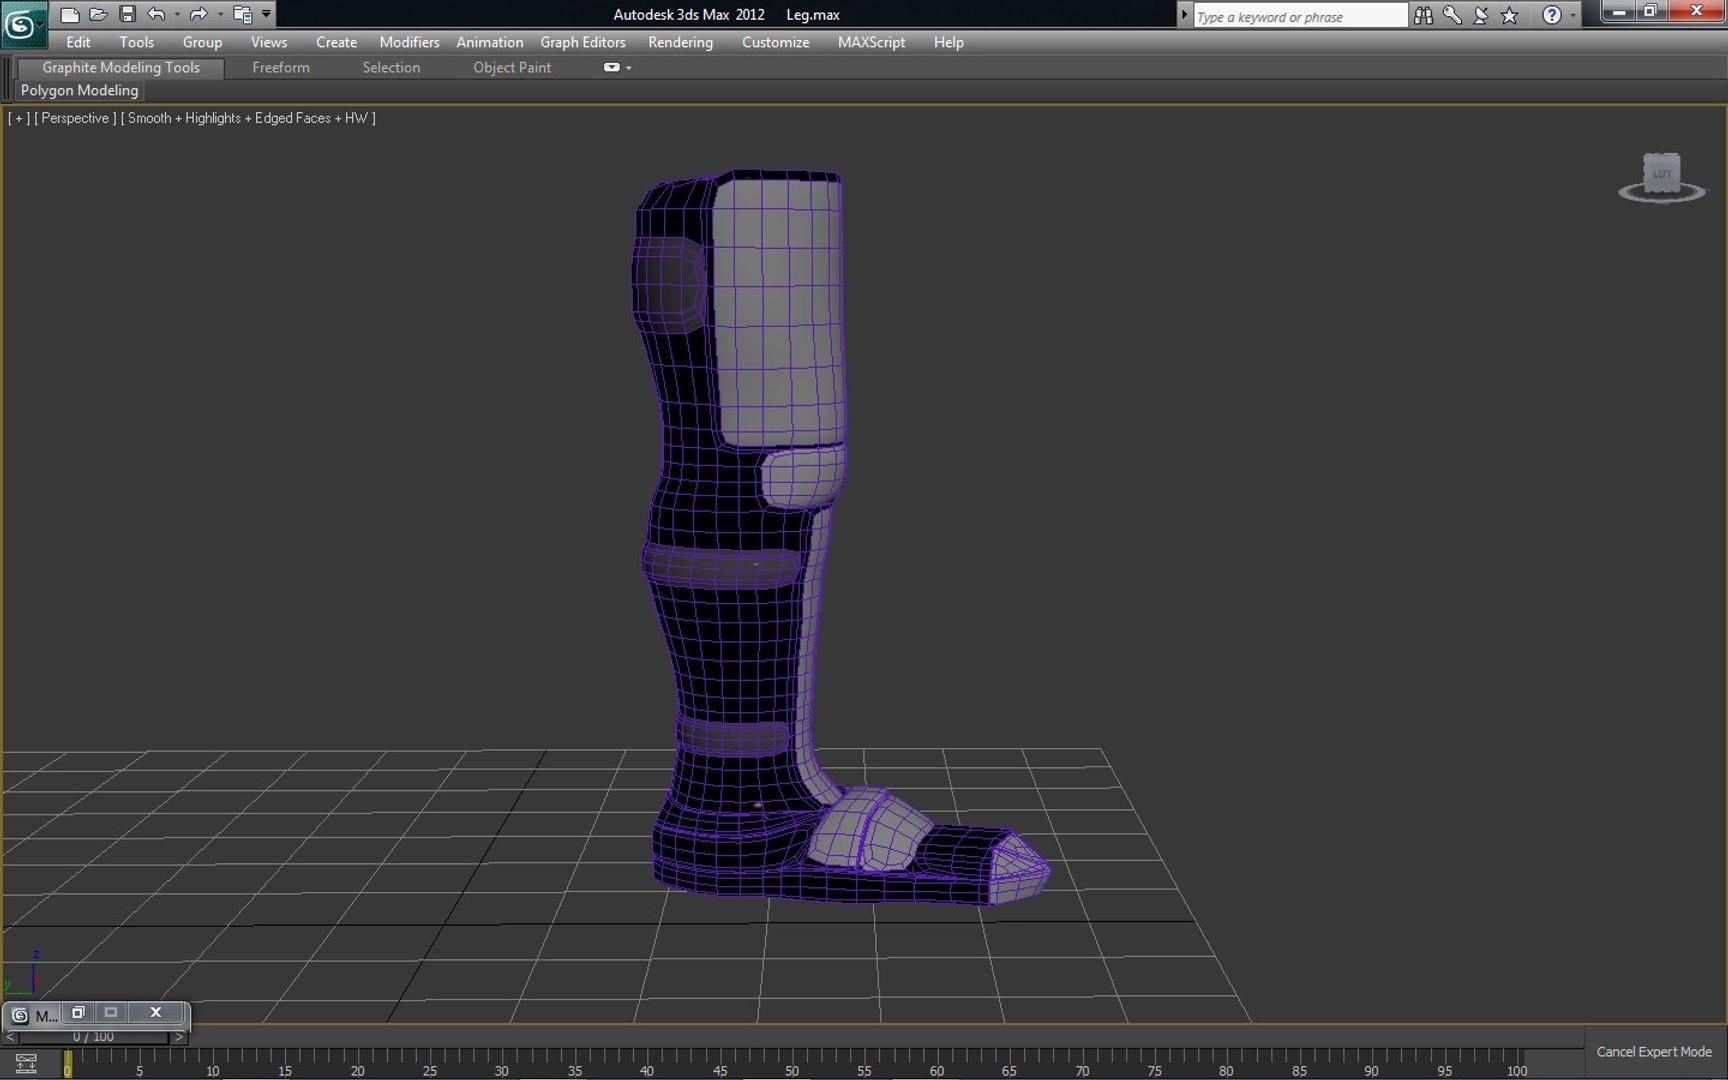Open the Customize Quick Access Toolbar dropdown
Image resolution: width=1728 pixels, height=1080 pixels.
(266, 14)
